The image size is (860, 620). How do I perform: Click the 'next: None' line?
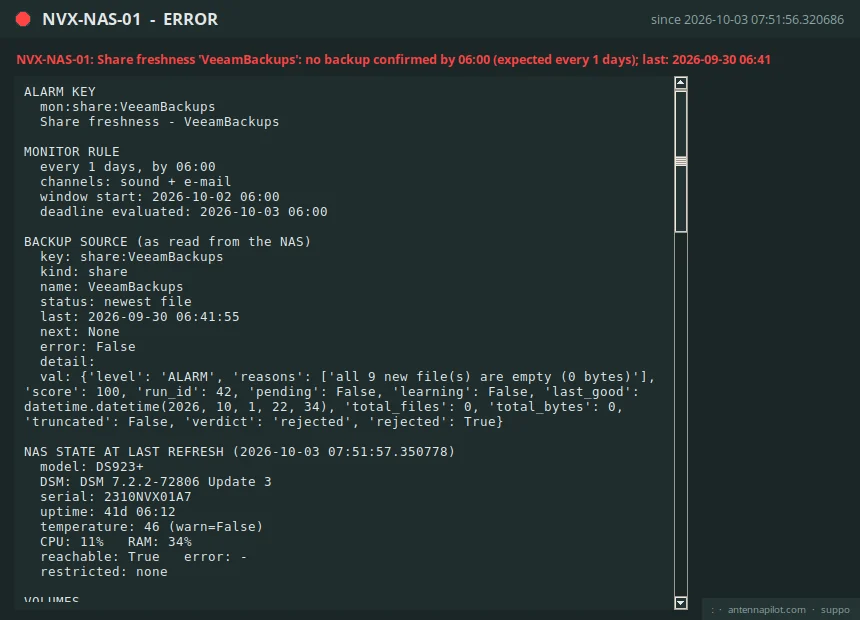(80, 331)
